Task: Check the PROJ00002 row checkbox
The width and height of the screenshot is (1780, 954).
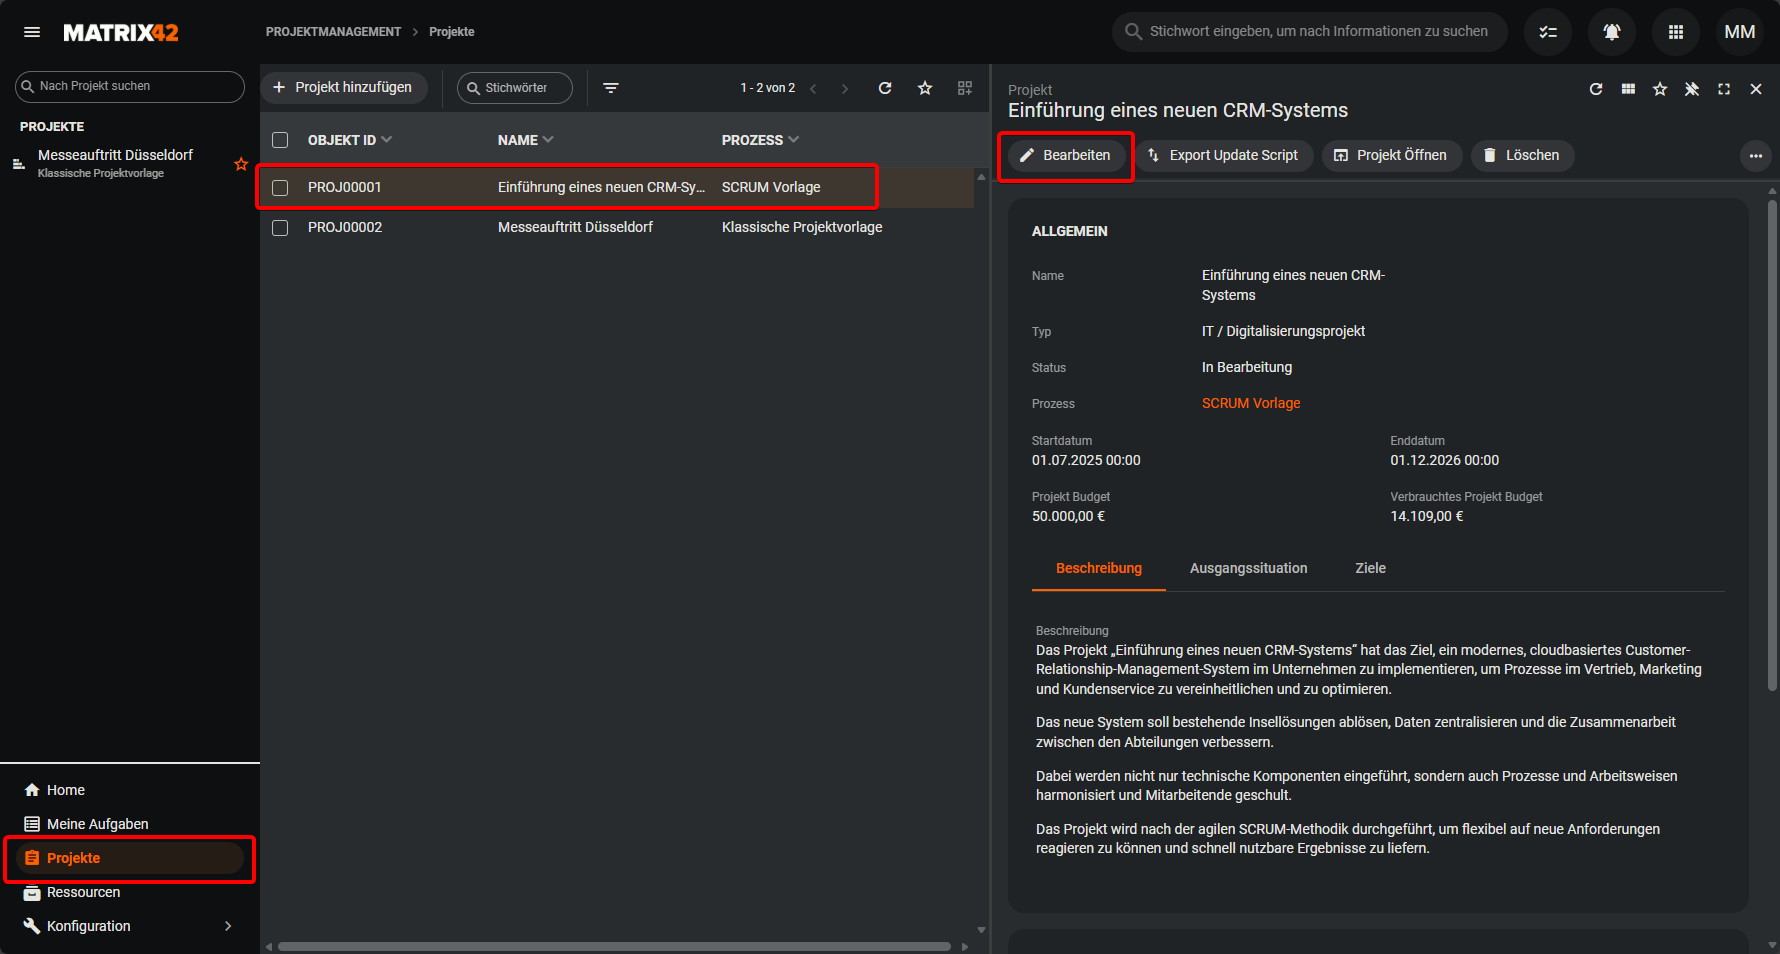Action: [280, 228]
